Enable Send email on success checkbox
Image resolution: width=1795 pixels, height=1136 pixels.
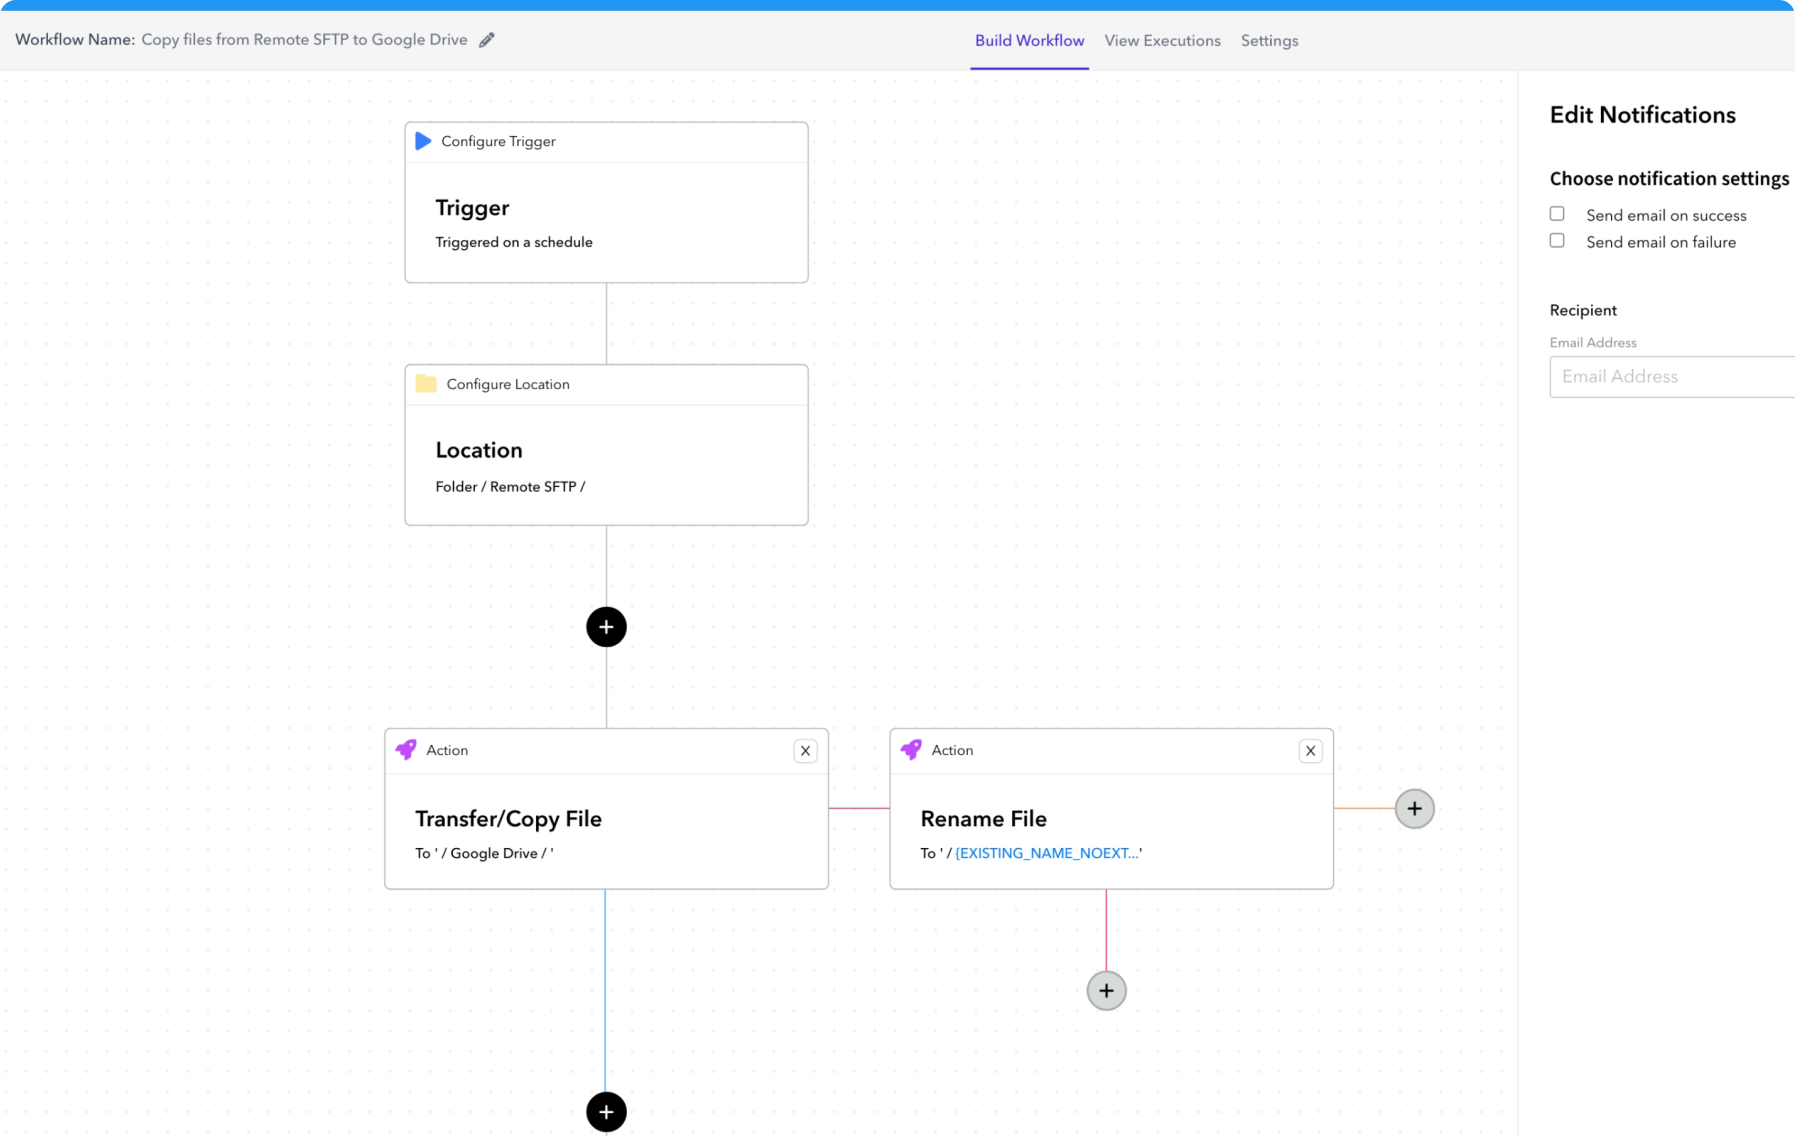pyautogui.click(x=1557, y=214)
